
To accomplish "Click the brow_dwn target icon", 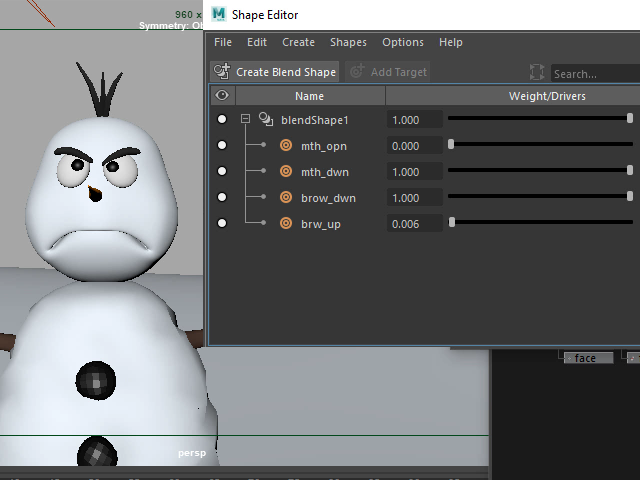I will (286, 197).
